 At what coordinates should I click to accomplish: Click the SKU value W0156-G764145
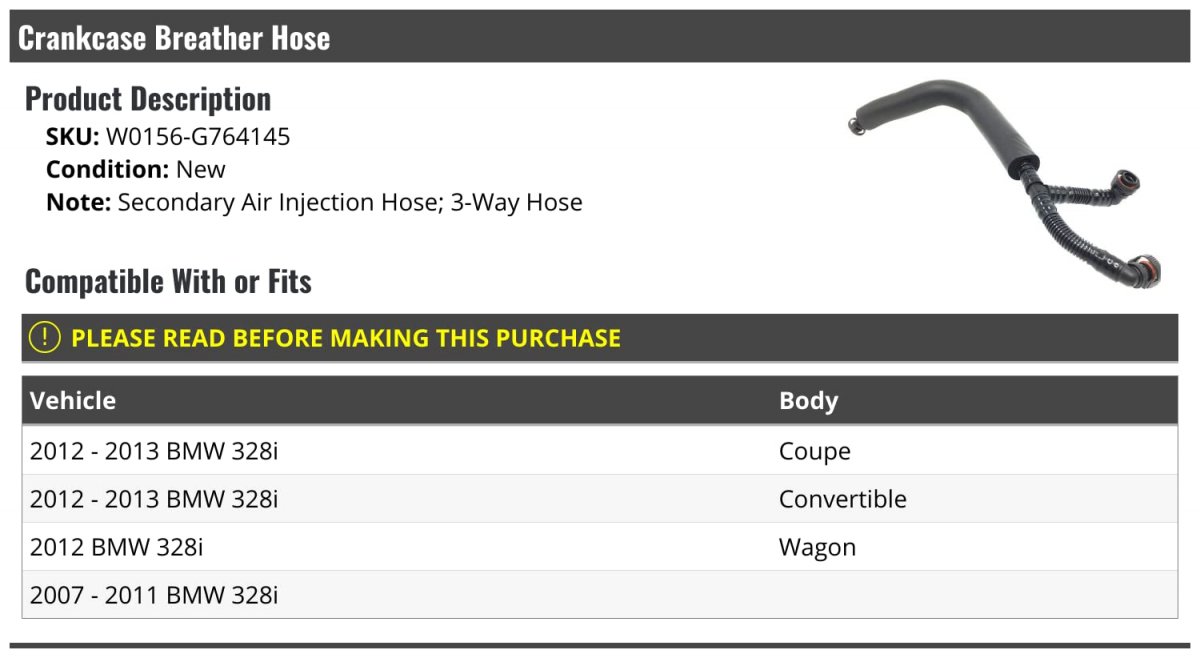click(x=198, y=137)
